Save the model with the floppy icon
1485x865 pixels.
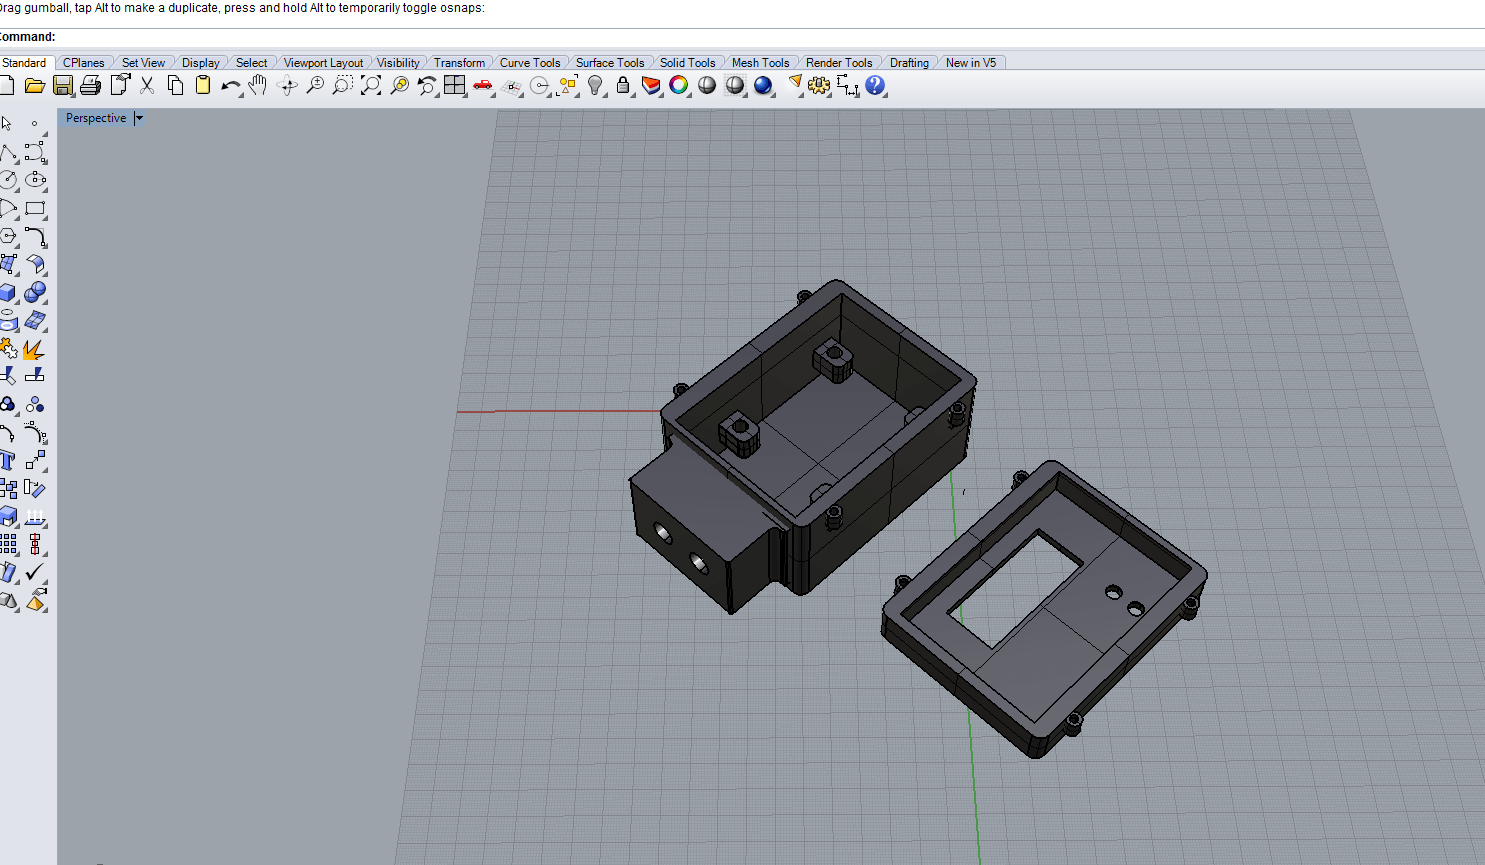(63, 86)
